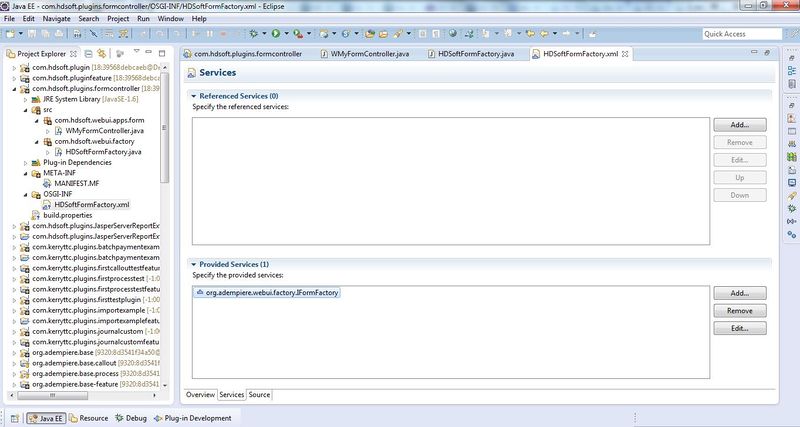Screen dimensions: 800x427
Task: Collapse the Provided Services section
Action: tap(196, 263)
